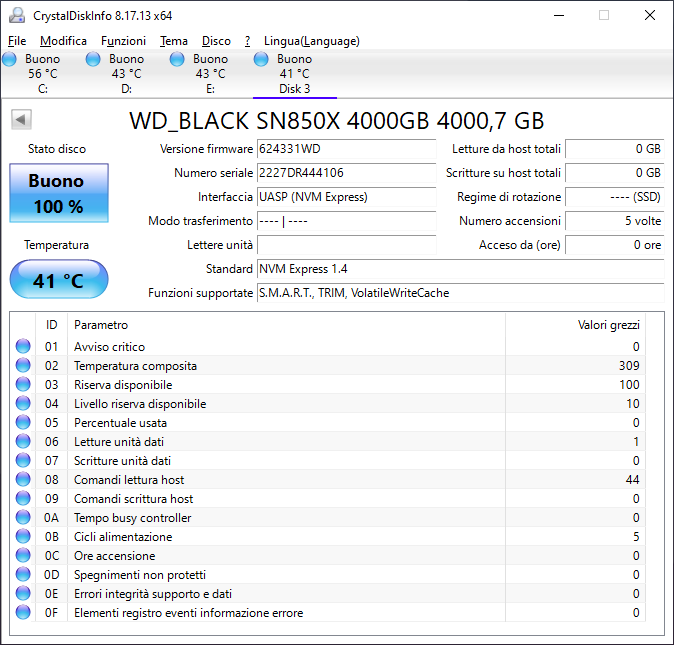Click the blue health orb of drive E:

[x=177, y=59]
